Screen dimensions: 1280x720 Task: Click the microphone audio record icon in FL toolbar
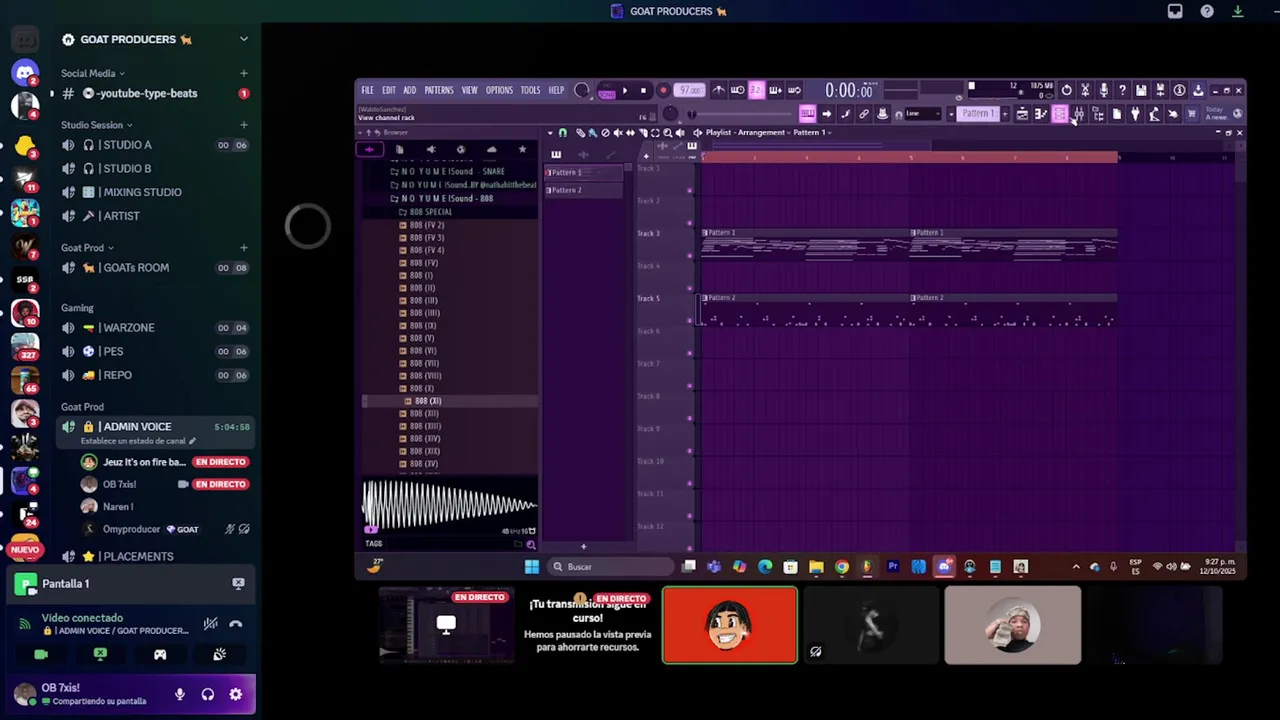[1104, 90]
